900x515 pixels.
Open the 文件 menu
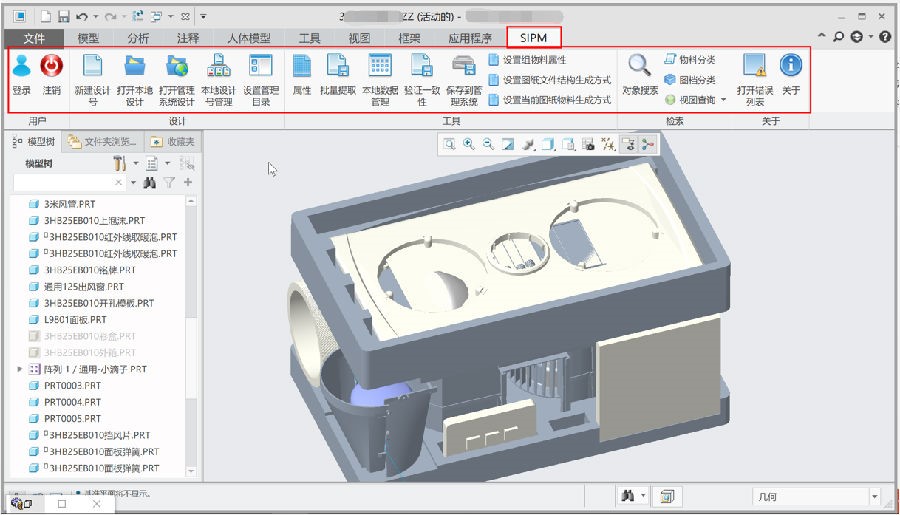coord(34,38)
